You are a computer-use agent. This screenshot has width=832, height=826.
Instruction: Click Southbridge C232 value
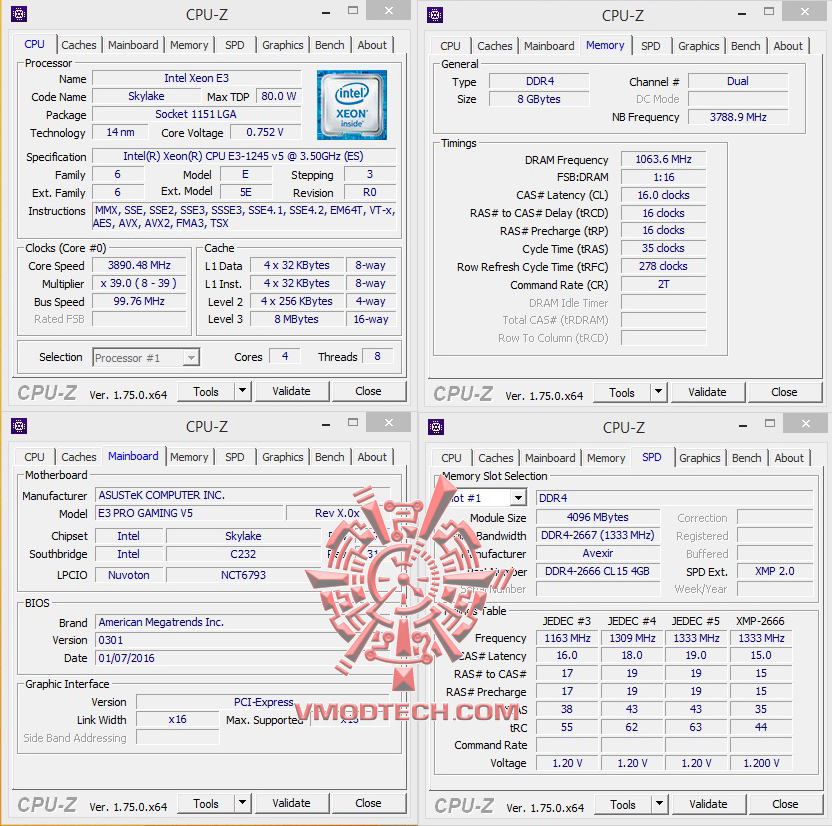(x=243, y=554)
